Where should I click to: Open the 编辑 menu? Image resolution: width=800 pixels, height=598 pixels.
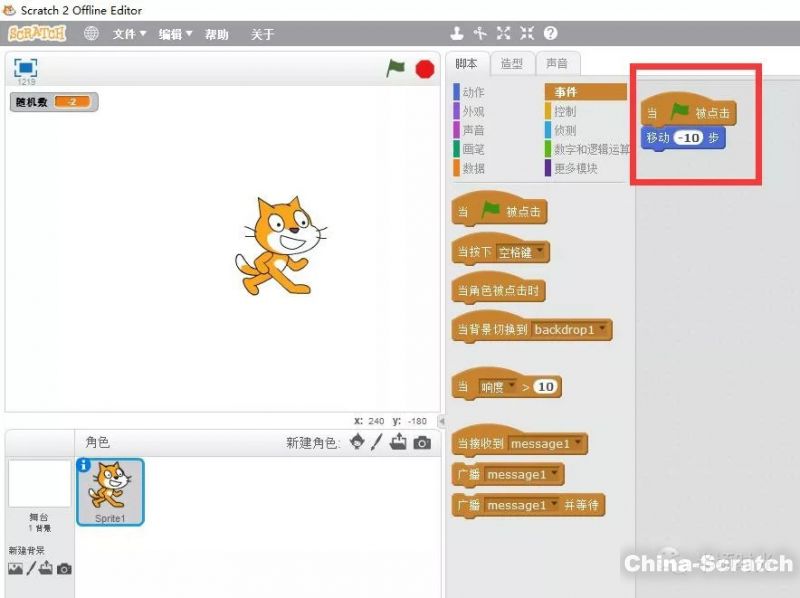coord(175,34)
